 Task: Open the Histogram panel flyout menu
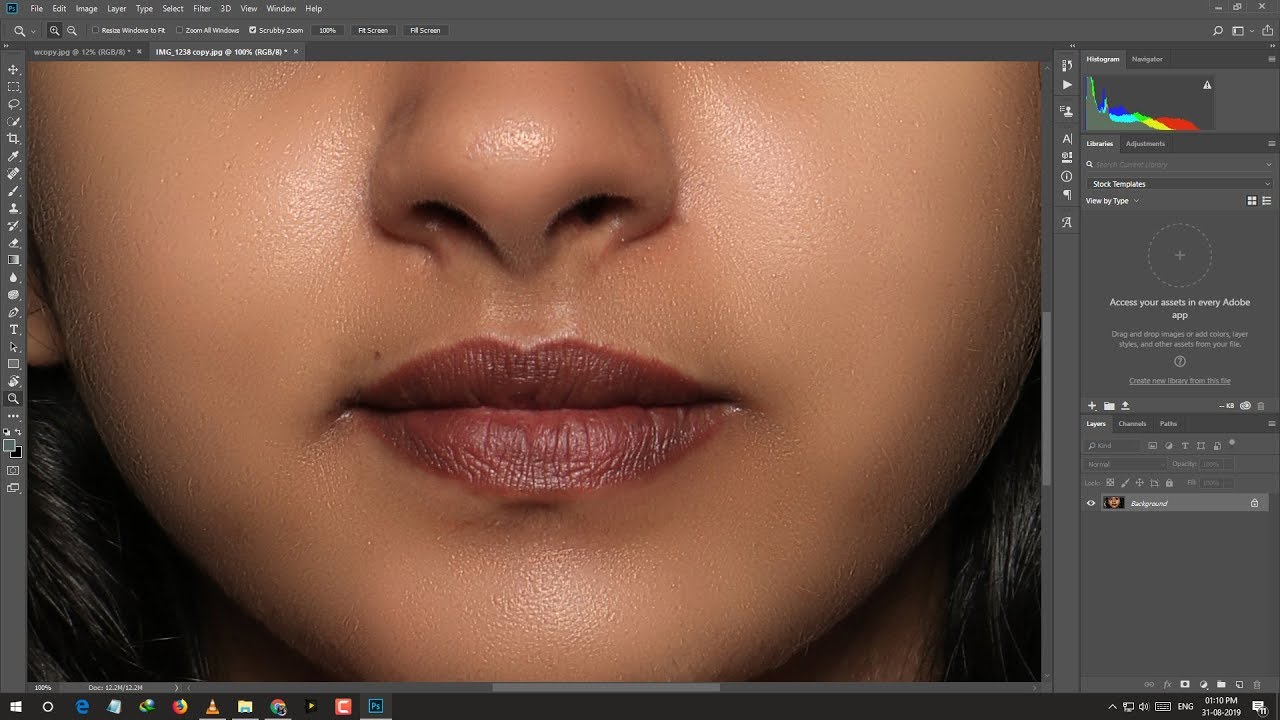pyautogui.click(x=1271, y=59)
